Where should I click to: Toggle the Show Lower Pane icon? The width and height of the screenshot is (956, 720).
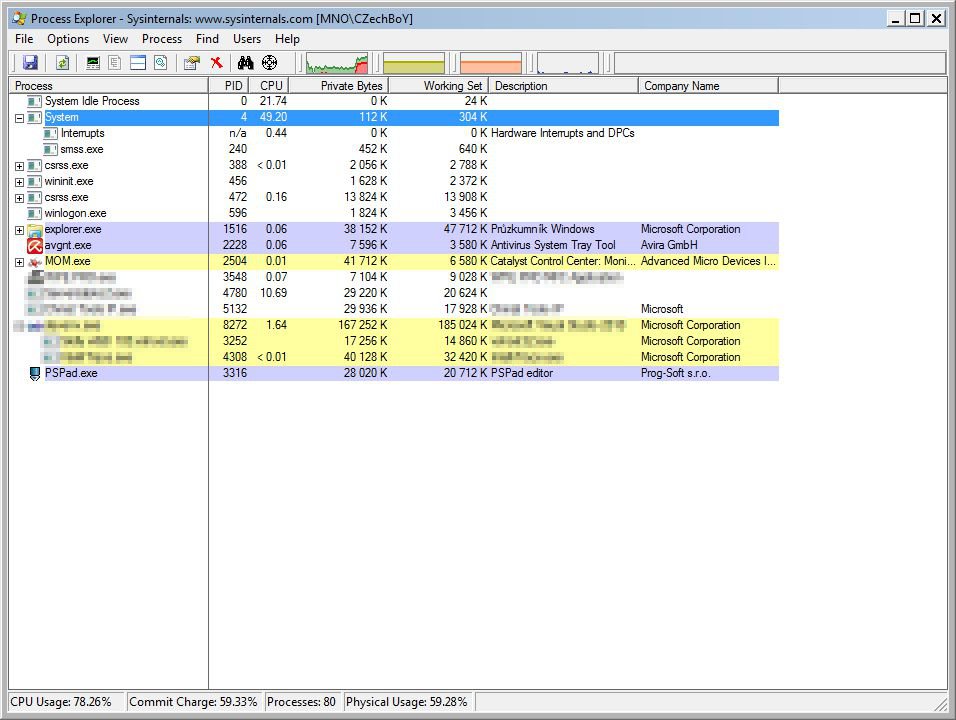(138, 62)
